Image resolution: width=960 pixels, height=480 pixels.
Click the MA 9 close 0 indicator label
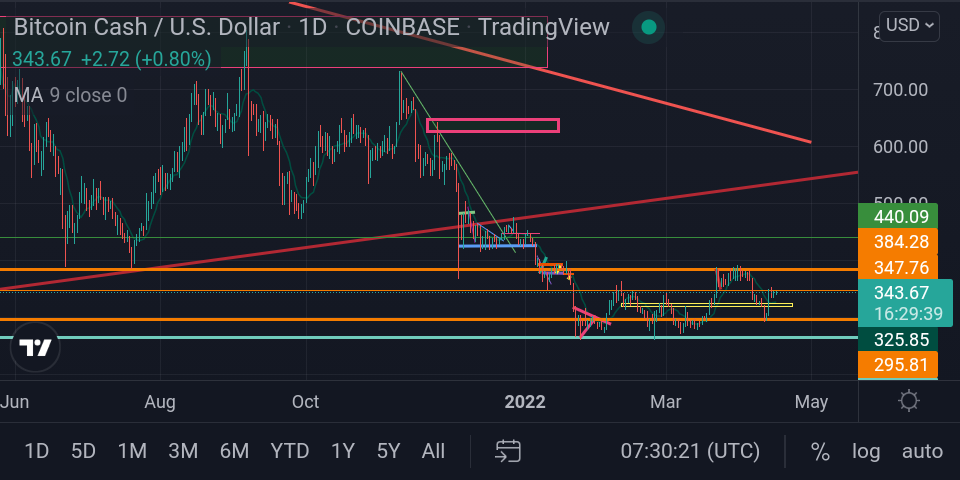click(x=70, y=95)
